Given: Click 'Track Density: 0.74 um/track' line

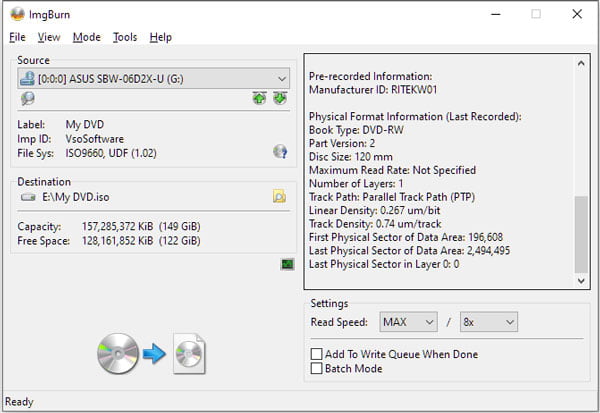Looking at the screenshot, I should point(375,224).
